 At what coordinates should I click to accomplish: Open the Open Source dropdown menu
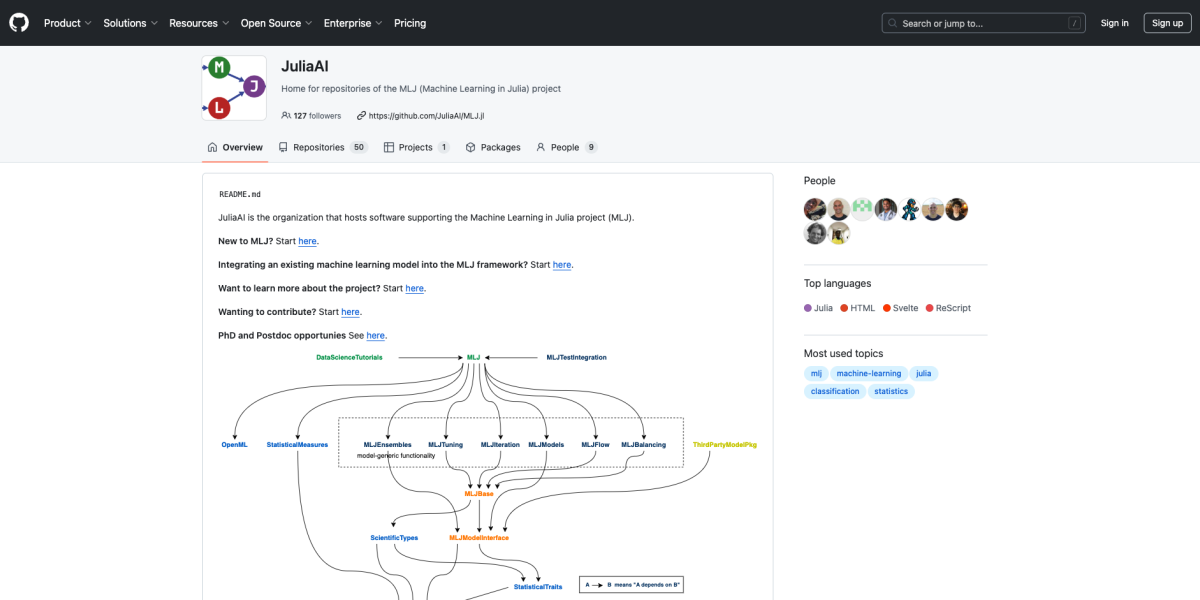276,23
